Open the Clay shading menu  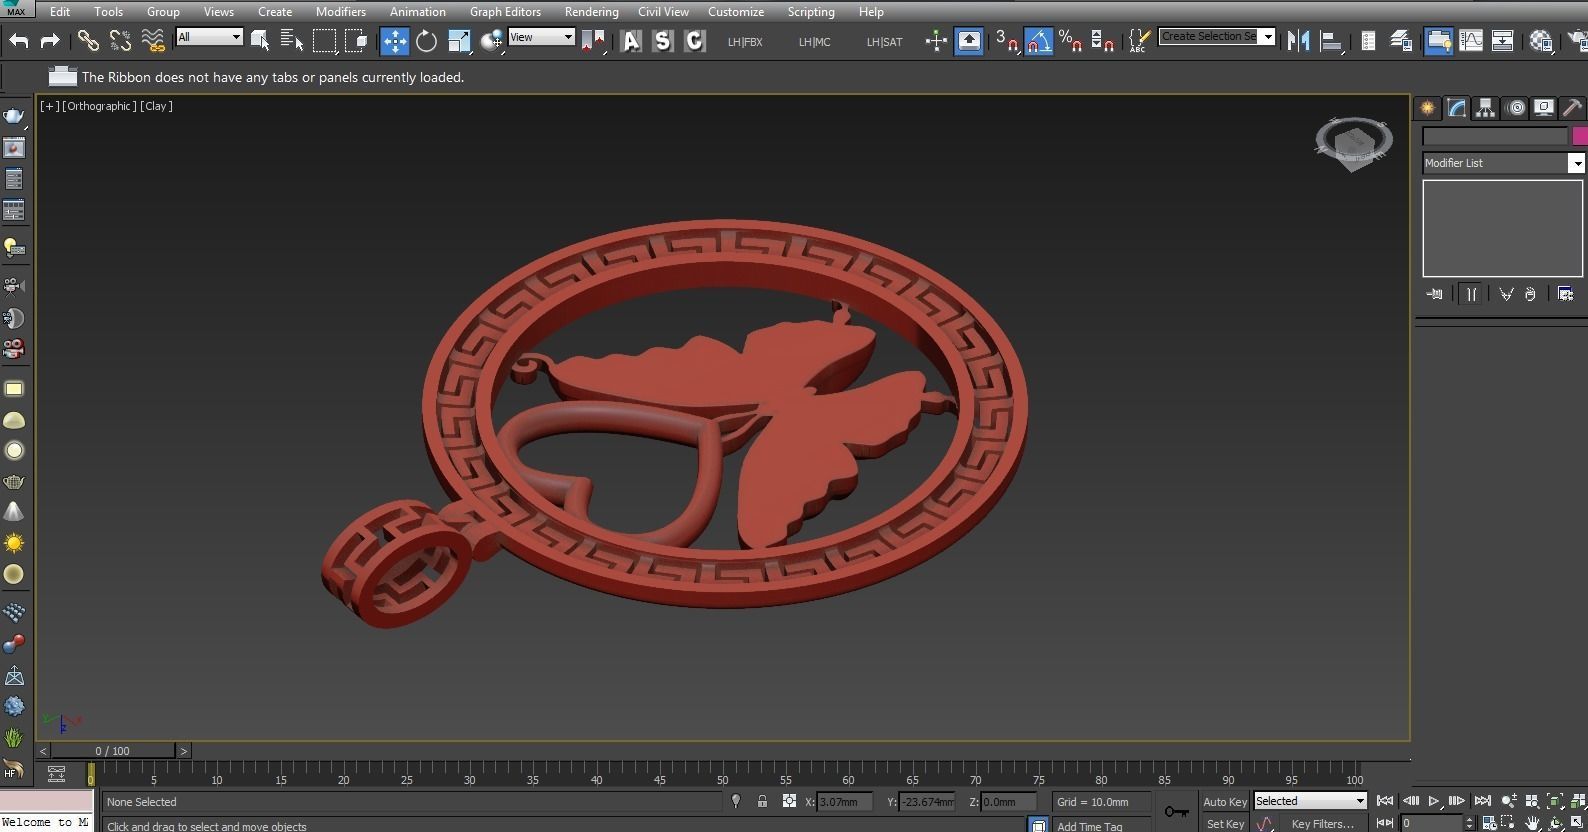[x=156, y=106]
